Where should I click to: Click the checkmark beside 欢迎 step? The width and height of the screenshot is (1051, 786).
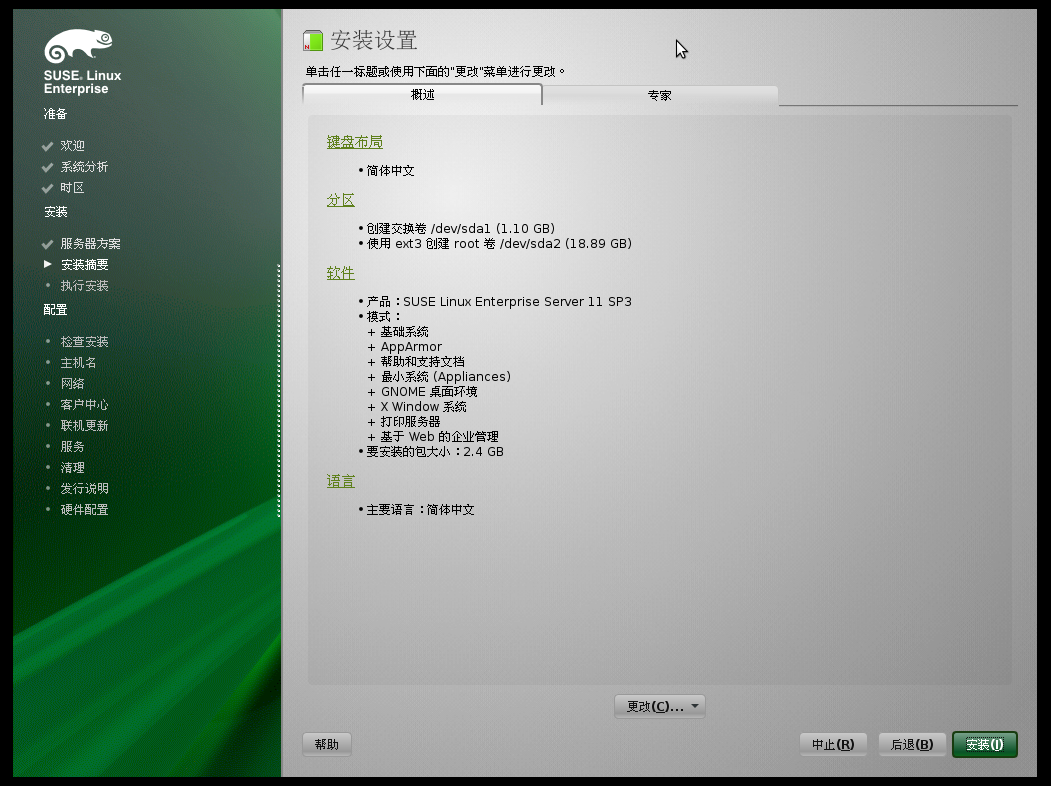click(x=46, y=145)
